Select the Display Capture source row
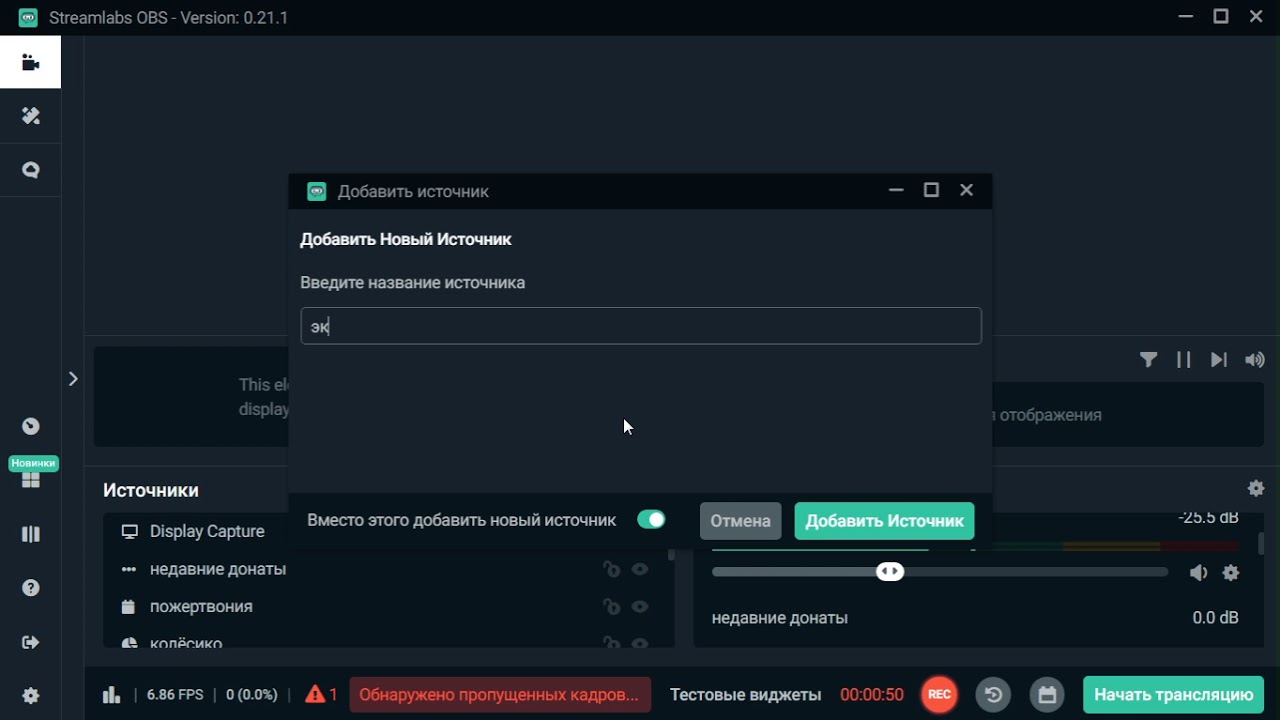Screen dimensions: 1280x720 (385, 532)
